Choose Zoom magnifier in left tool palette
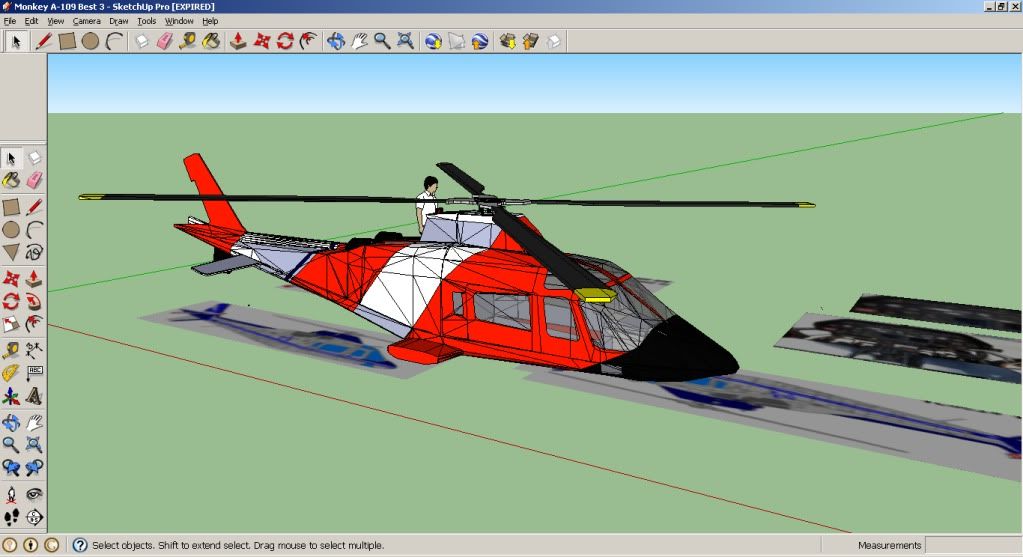1023x557 pixels. tap(11, 445)
